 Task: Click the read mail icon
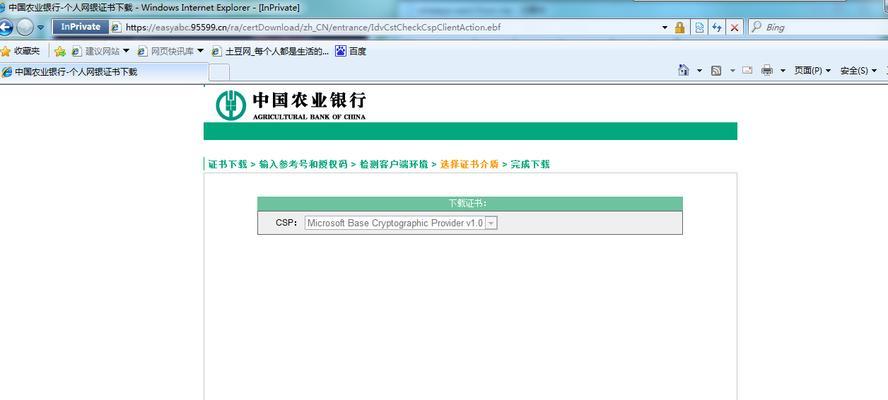[747, 70]
